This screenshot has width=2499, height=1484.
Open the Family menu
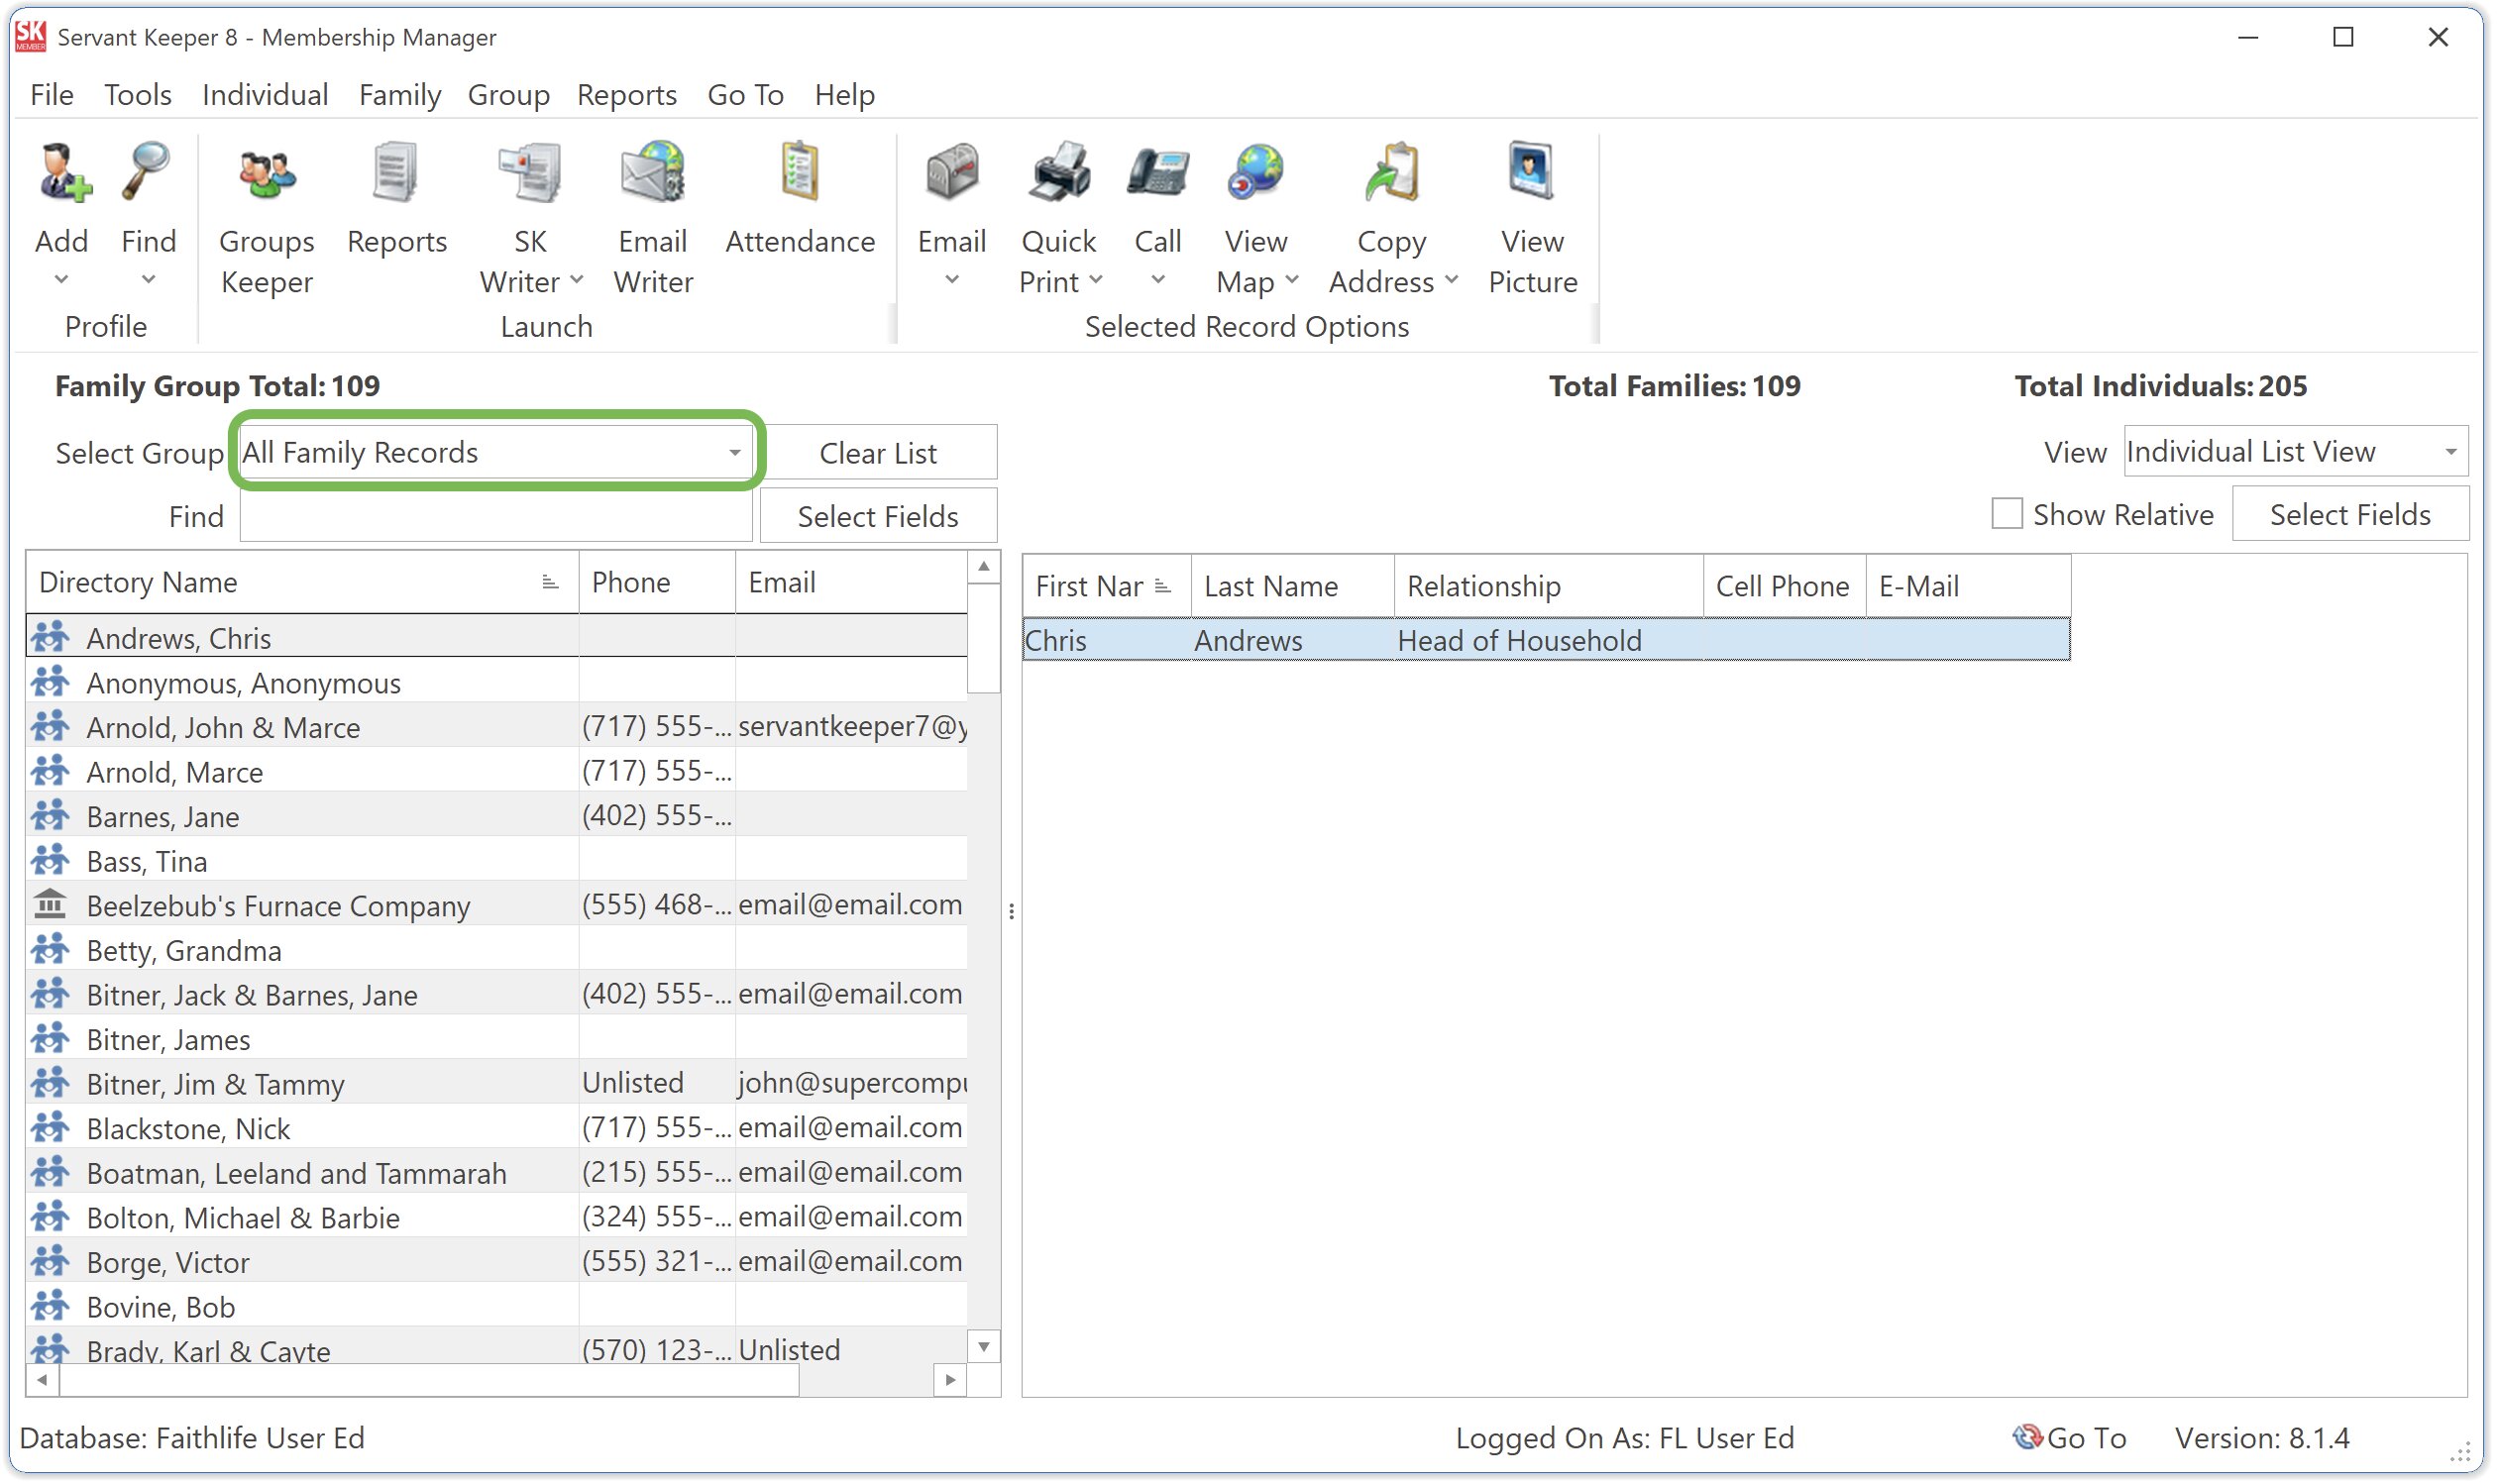399,95
